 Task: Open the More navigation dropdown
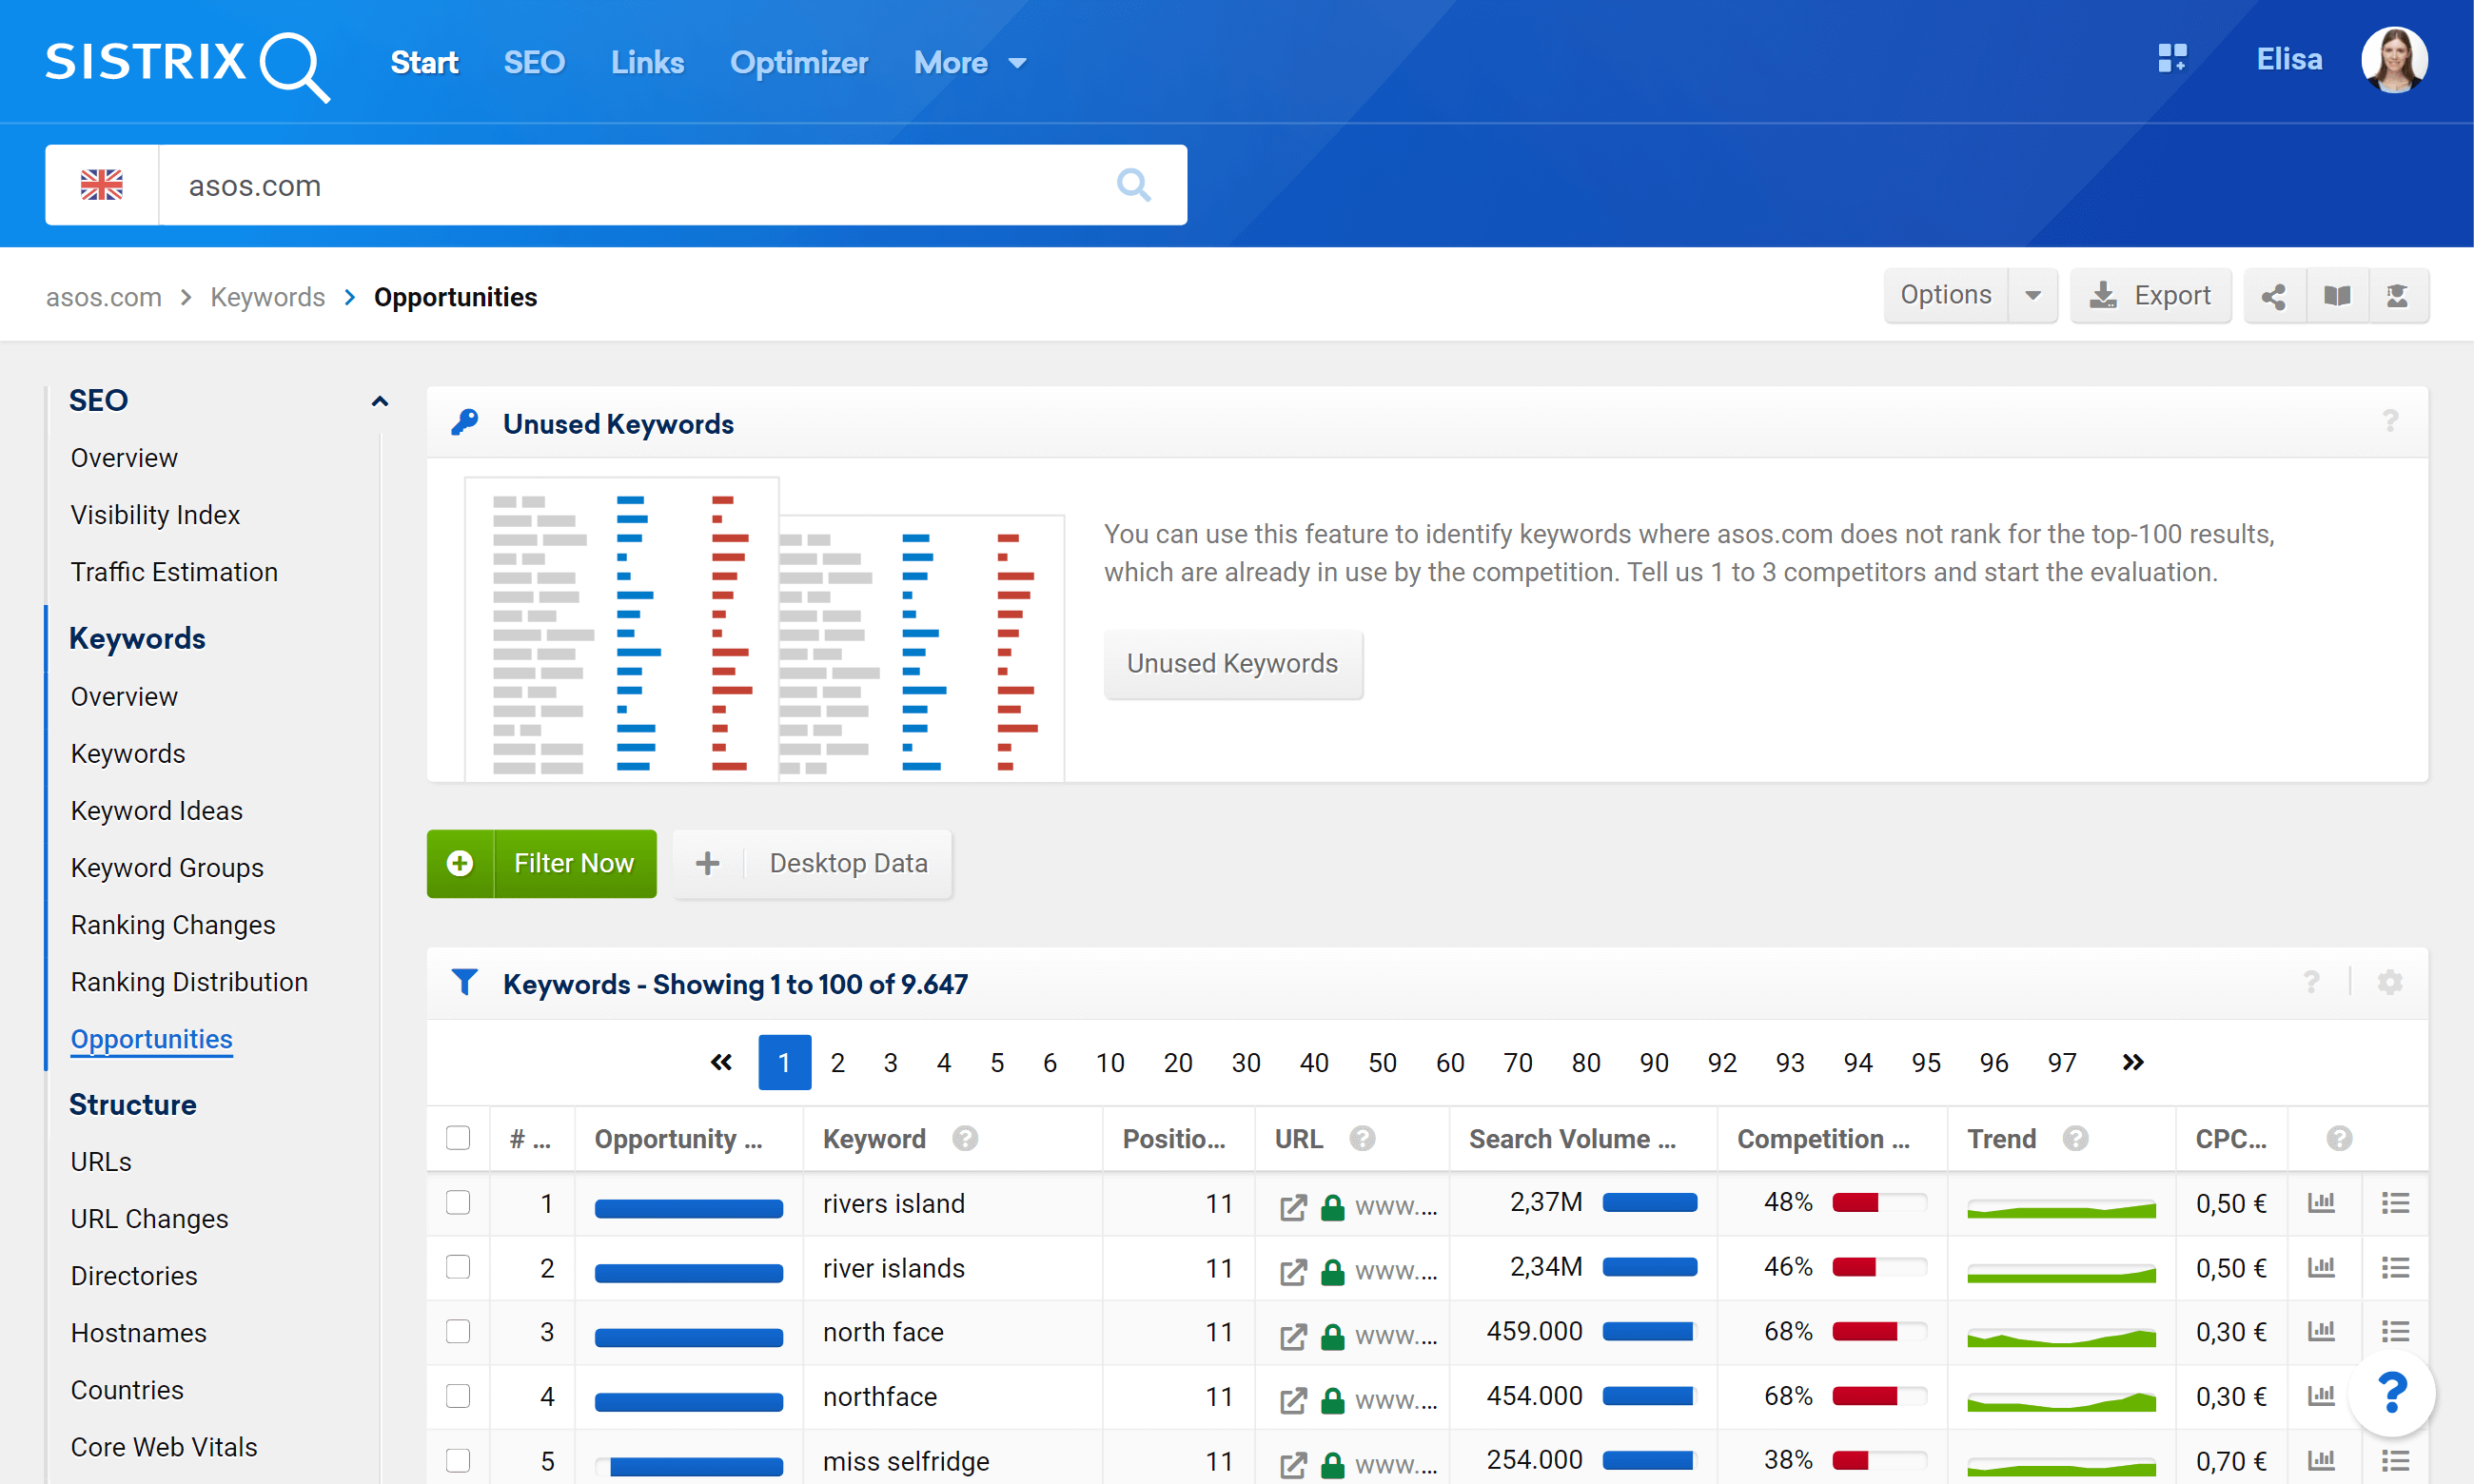pos(969,63)
